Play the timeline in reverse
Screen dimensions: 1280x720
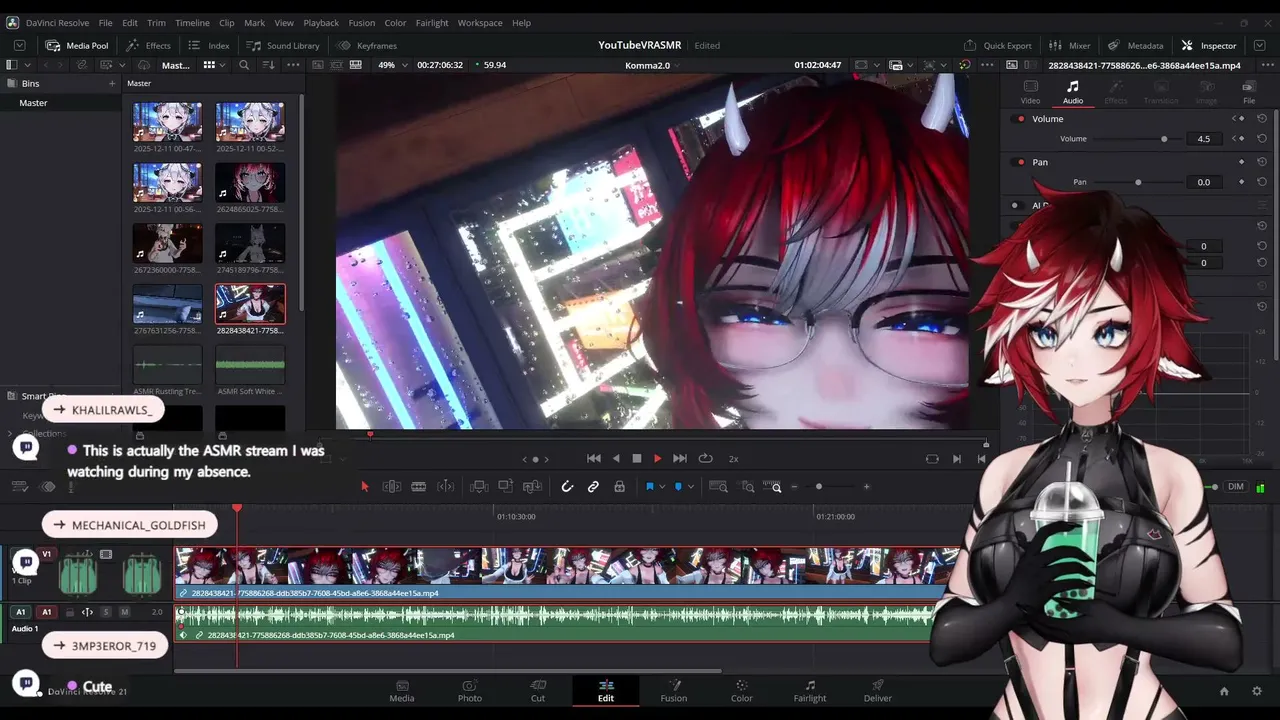point(616,458)
